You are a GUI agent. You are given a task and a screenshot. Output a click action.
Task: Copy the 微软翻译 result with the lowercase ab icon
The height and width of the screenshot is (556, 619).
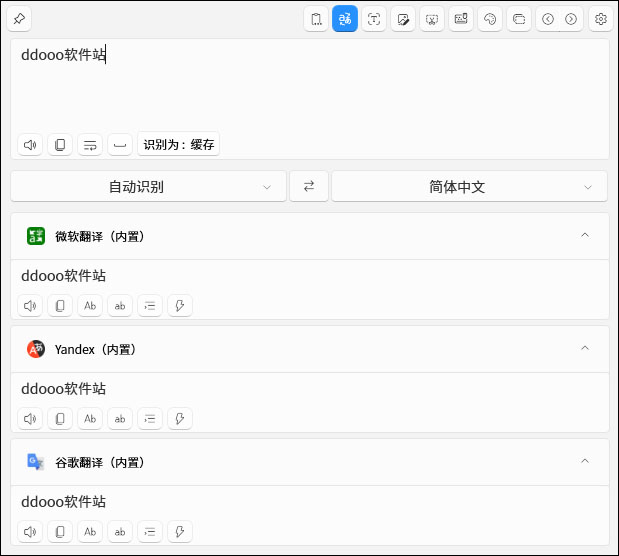120,306
